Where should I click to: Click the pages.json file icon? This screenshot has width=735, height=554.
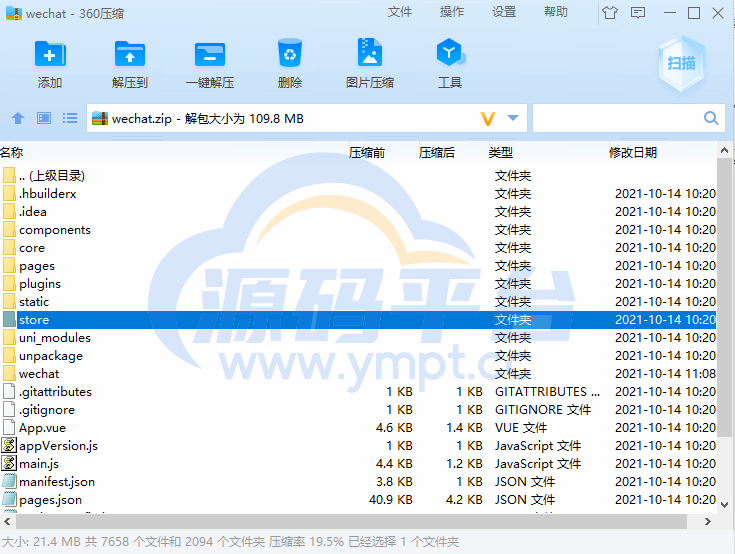(9, 500)
